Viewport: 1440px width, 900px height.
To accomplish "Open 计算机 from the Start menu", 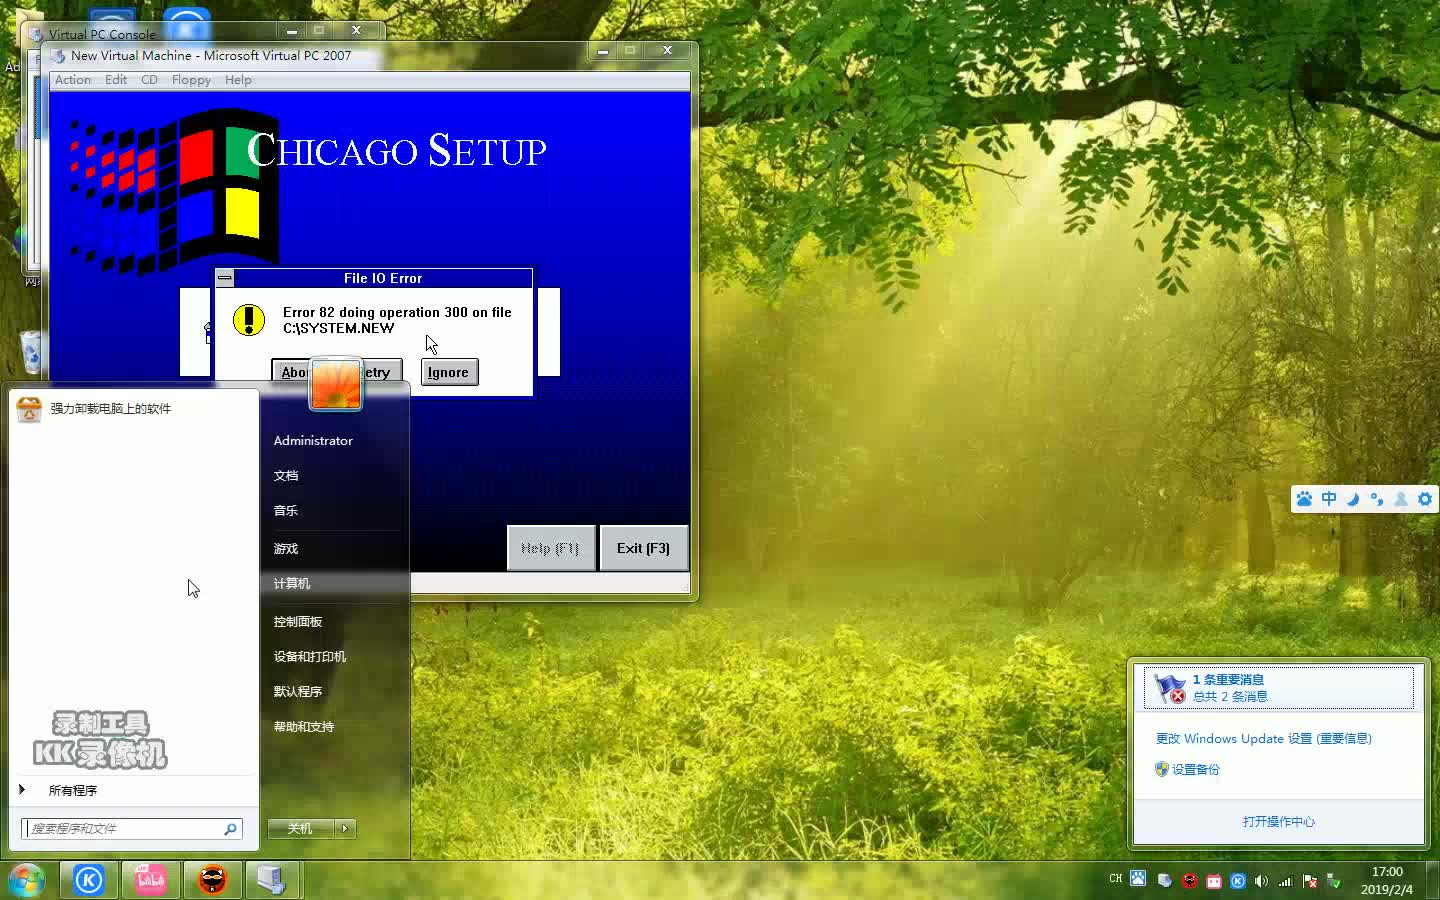I will click(292, 584).
